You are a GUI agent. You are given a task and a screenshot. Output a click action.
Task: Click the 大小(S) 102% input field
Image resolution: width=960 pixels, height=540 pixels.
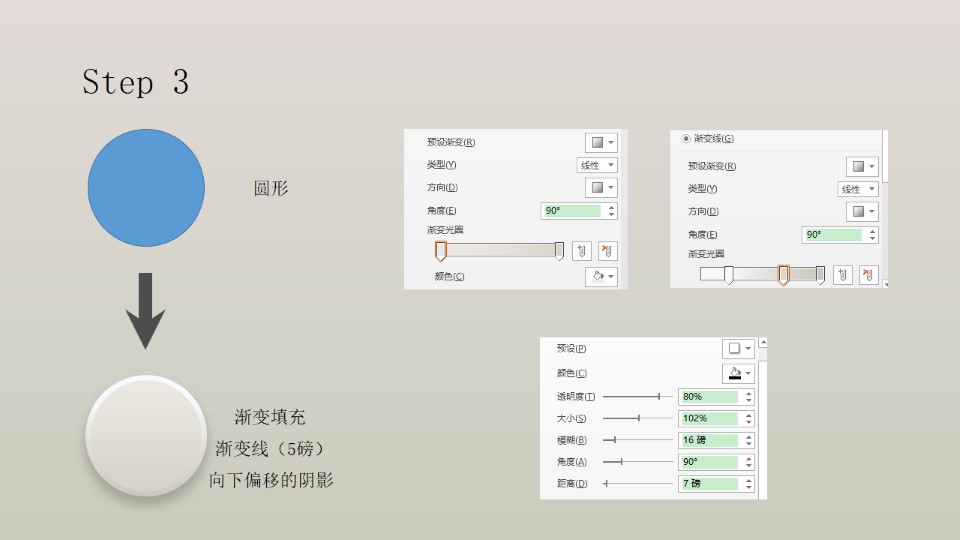(x=708, y=419)
